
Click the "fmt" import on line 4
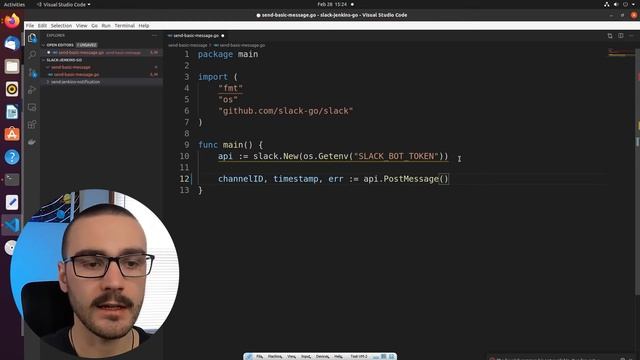pyautogui.click(x=231, y=88)
